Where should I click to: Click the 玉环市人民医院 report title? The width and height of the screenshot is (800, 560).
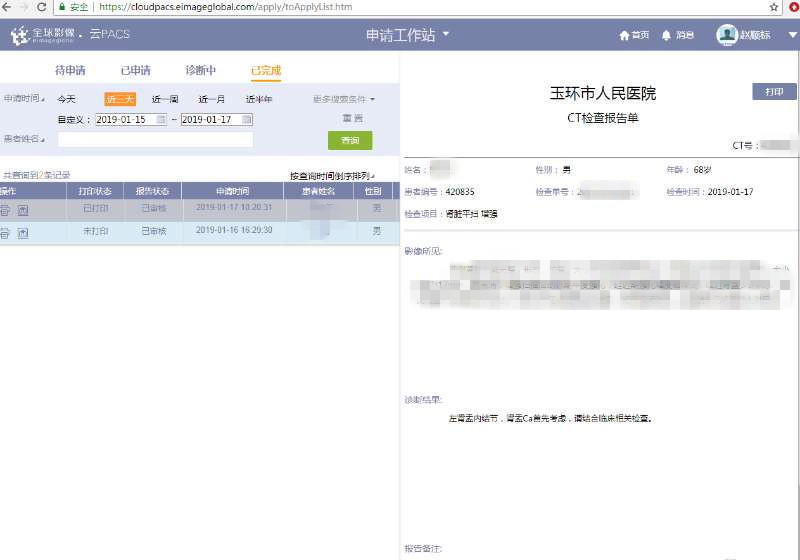pos(603,93)
